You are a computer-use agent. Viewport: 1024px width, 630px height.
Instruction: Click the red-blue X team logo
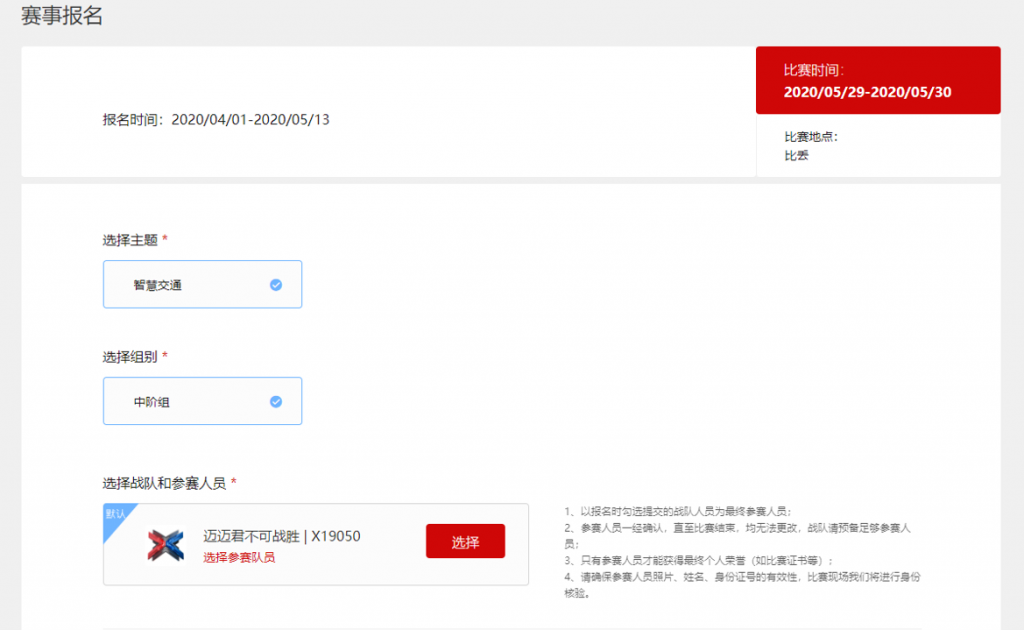[x=166, y=545]
